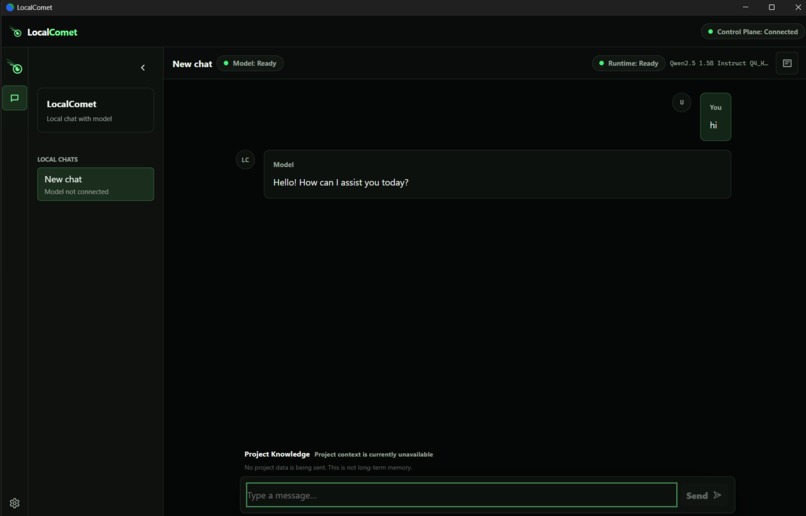
Task: Click the LC model avatar
Action: coord(245,160)
